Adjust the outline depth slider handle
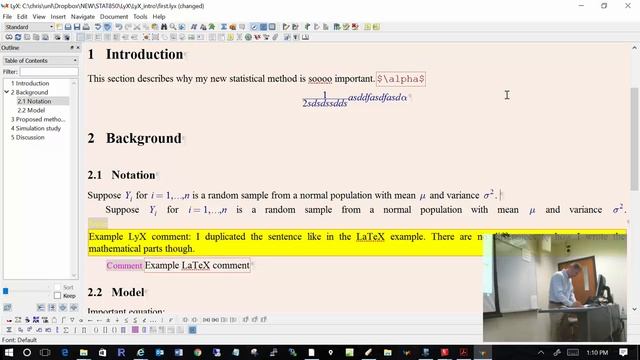This screenshot has height=360, width=640. [6, 291]
